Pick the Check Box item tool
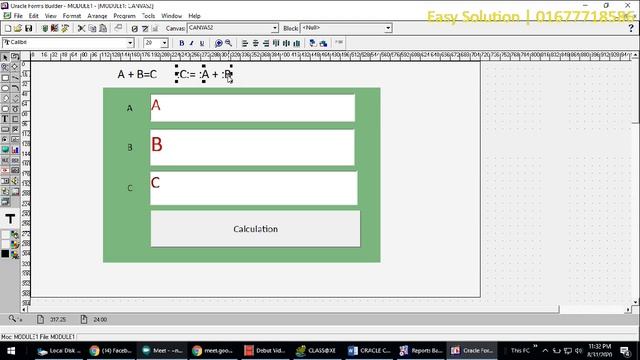 coord(15,129)
